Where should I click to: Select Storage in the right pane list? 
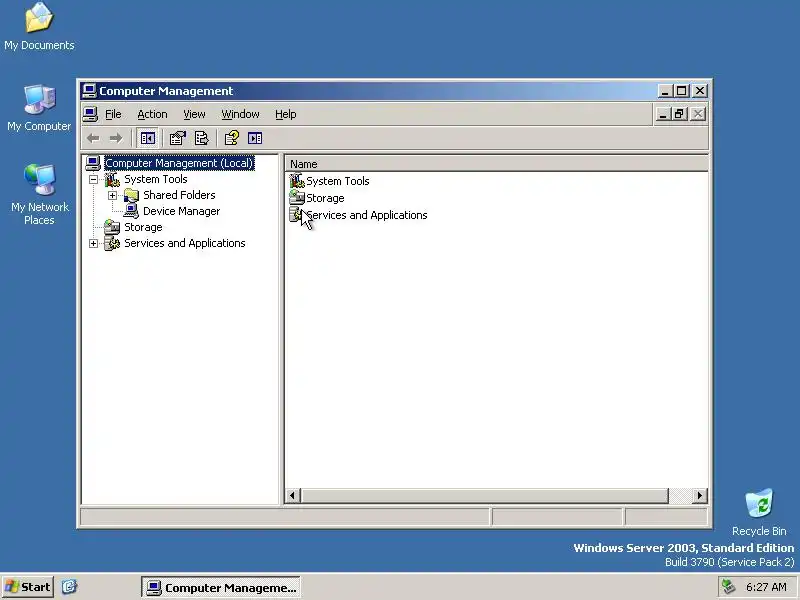click(325, 198)
